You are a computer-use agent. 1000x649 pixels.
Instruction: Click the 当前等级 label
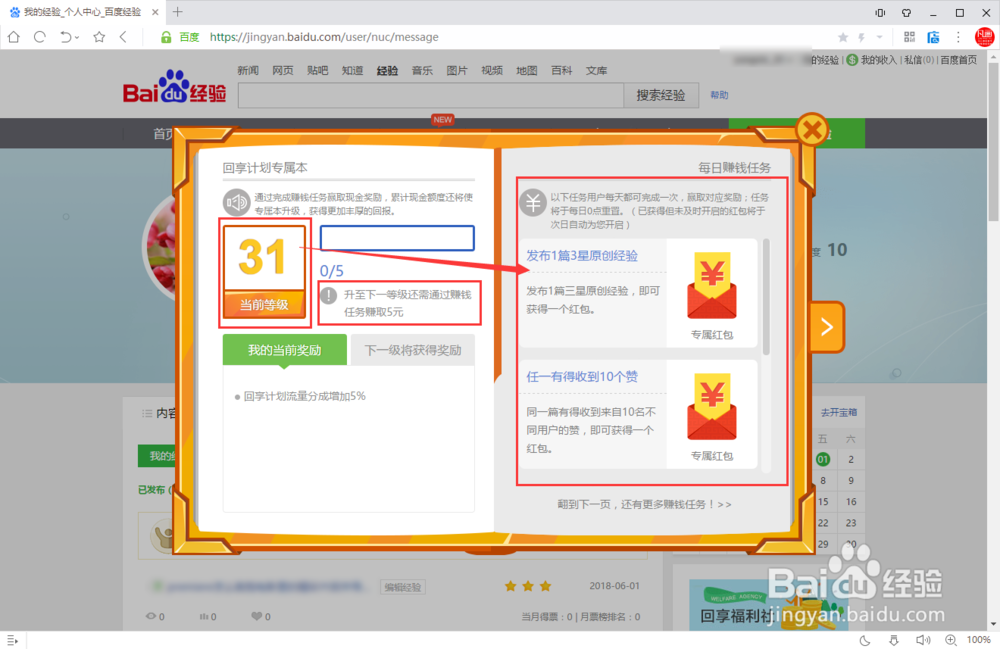click(264, 305)
